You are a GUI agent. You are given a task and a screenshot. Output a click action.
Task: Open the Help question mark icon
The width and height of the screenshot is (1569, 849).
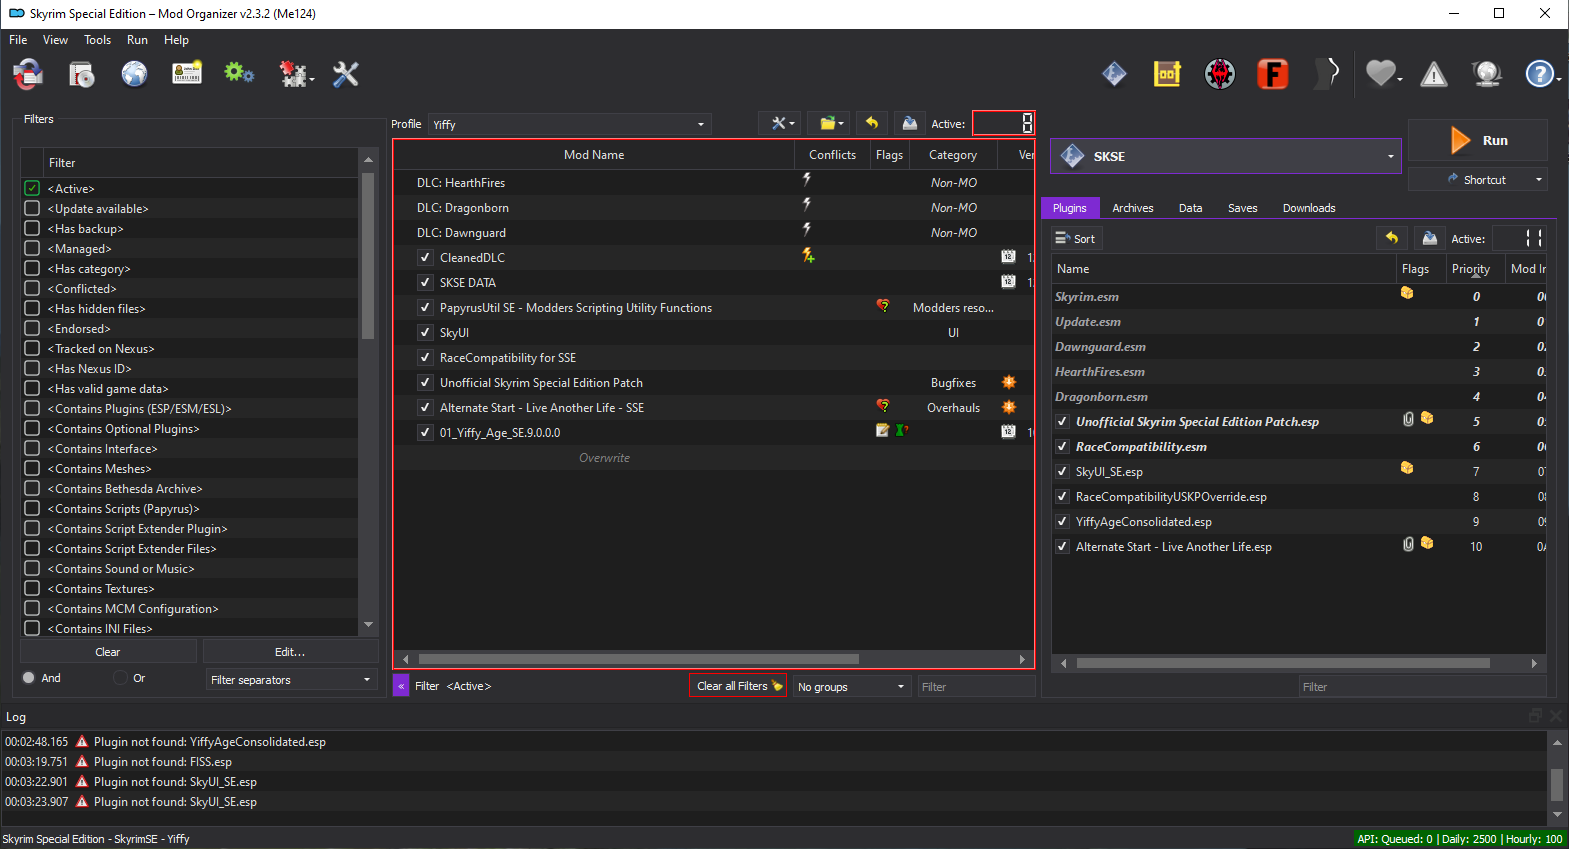(1539, 74)
